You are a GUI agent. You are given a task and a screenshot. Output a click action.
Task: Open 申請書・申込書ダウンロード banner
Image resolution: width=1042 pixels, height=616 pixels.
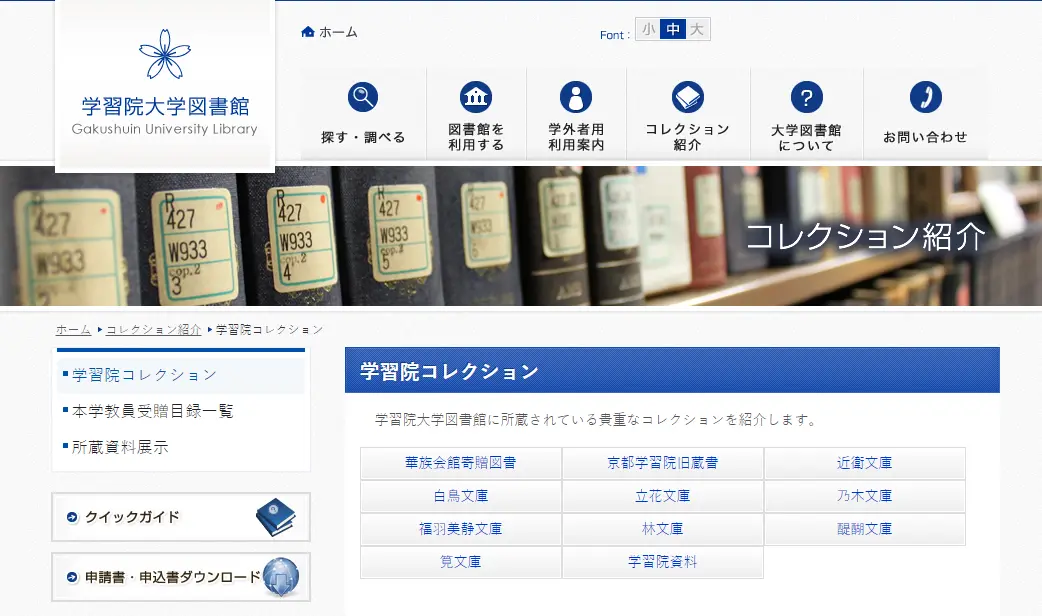tap(181, 577)
